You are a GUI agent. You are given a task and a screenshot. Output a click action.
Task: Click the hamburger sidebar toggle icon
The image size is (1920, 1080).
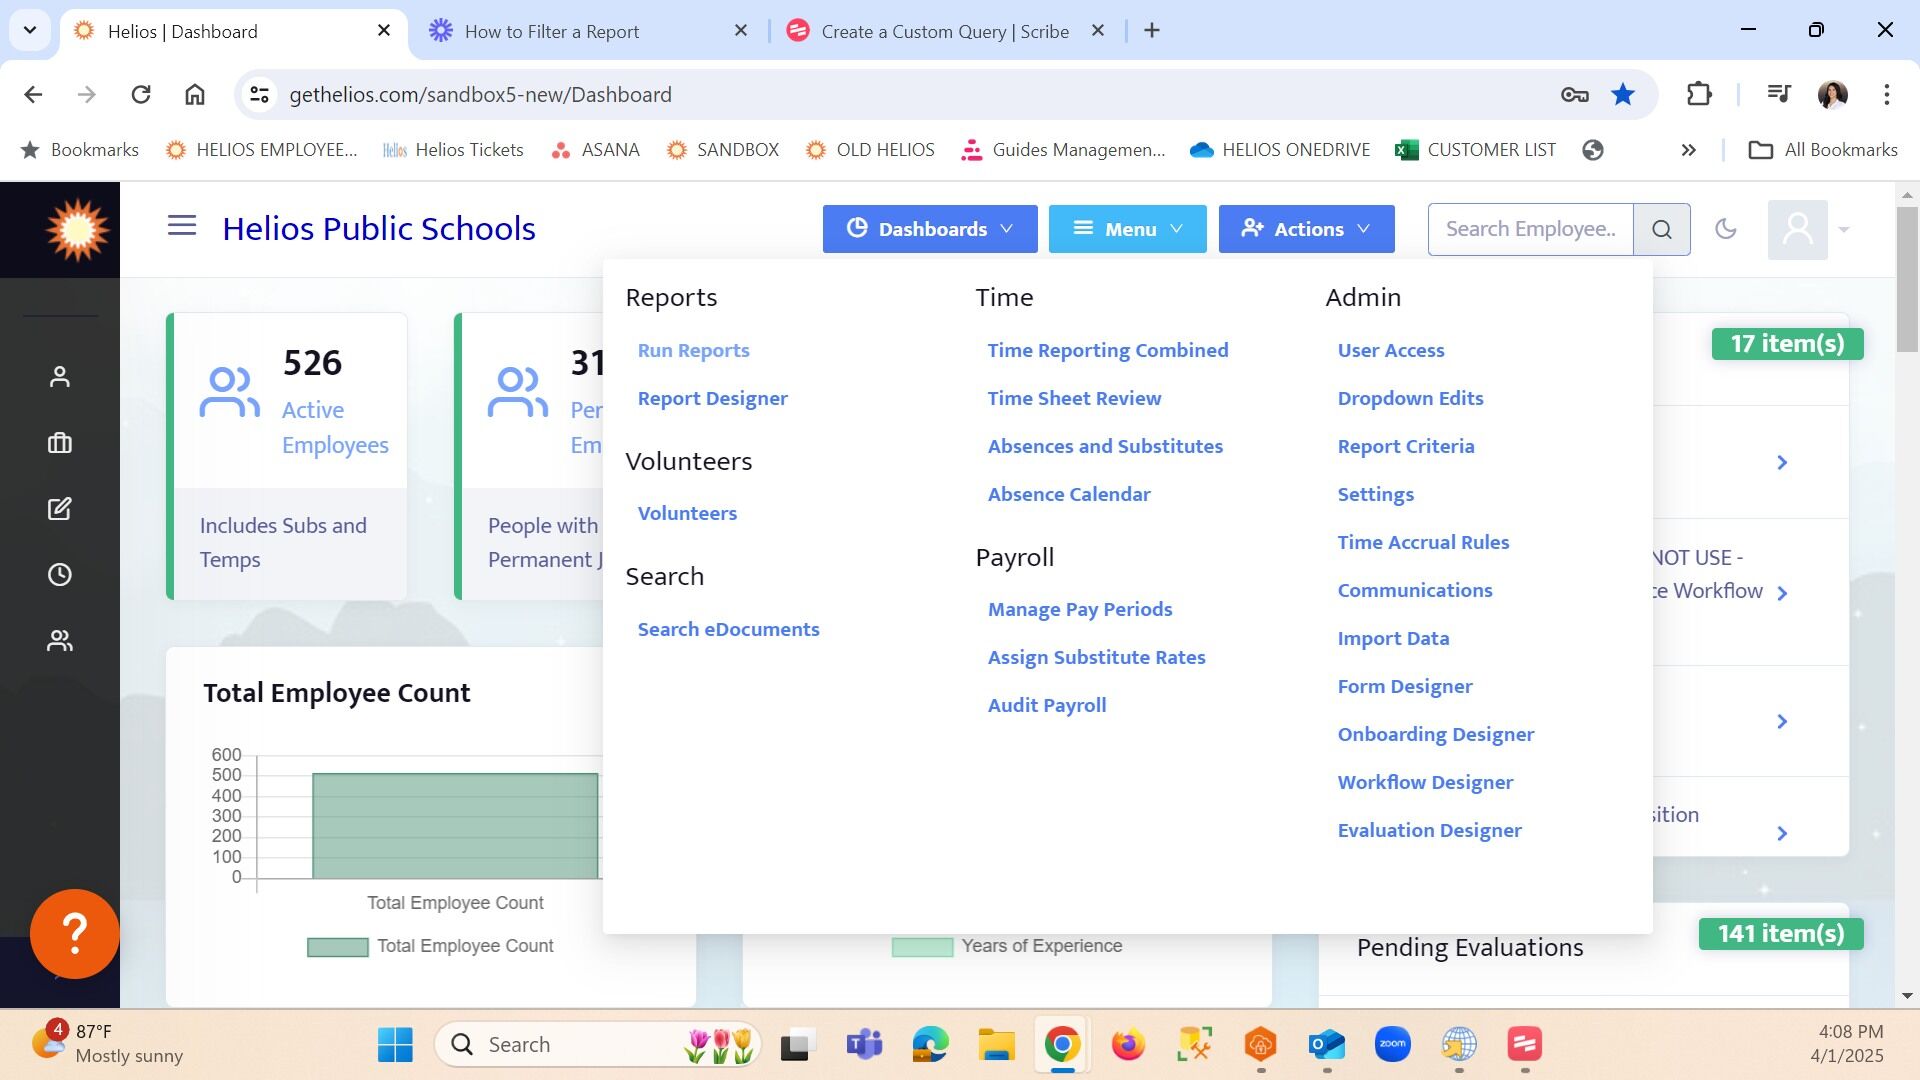(181, 226)
